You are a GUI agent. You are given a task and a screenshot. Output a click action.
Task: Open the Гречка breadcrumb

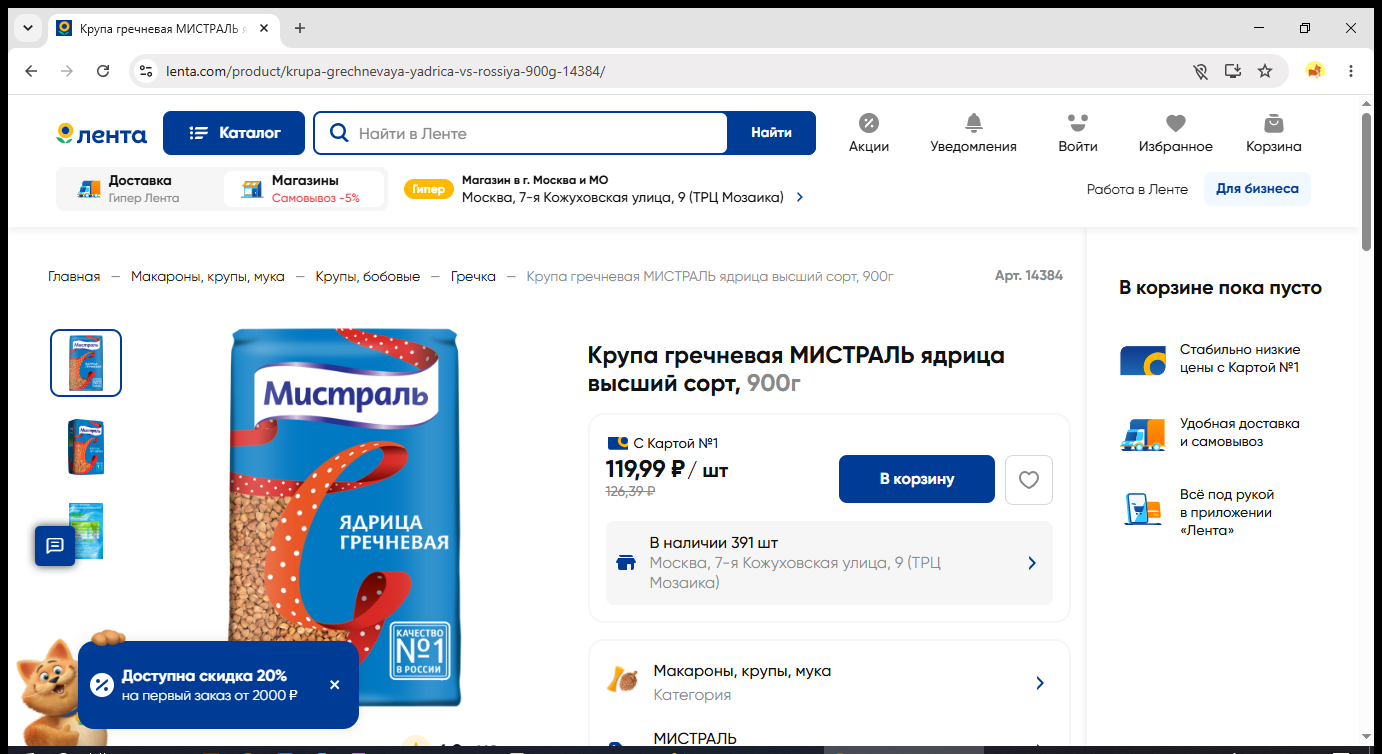473,276
